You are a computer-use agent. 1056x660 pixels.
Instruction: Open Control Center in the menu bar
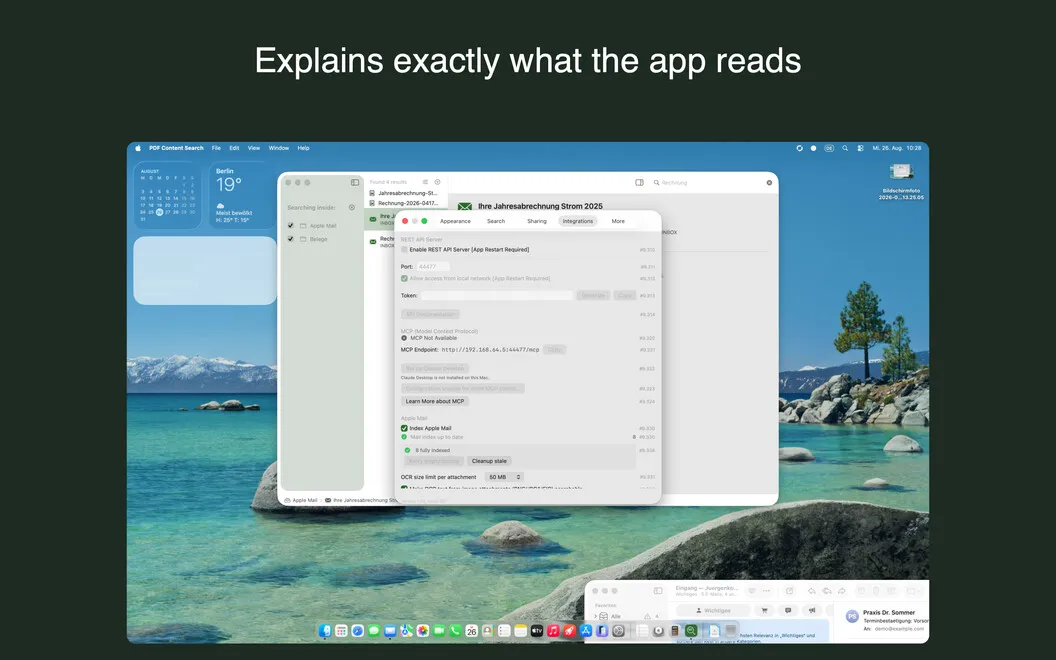coord(860,148)
